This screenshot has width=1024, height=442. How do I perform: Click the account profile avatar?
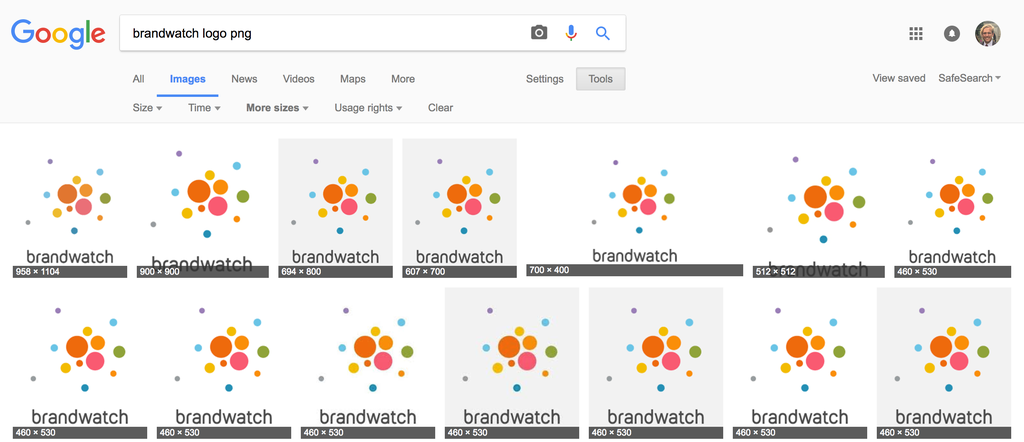[987, 34]
